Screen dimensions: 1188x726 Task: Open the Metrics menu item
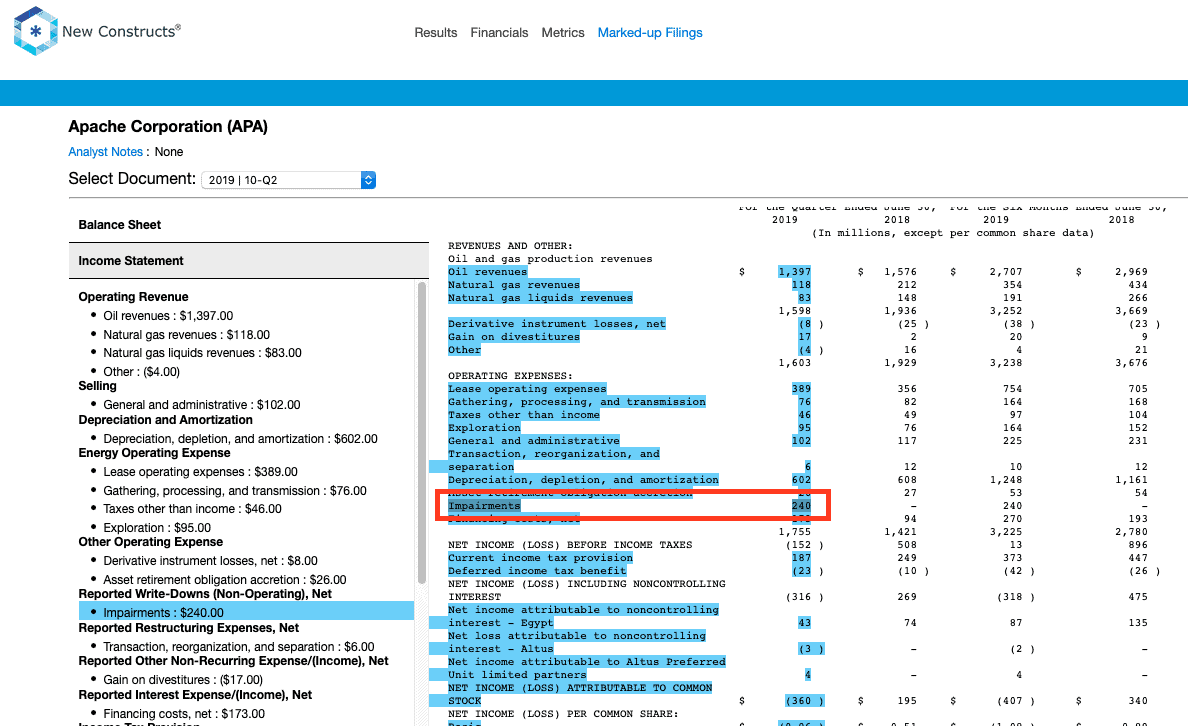563,33
